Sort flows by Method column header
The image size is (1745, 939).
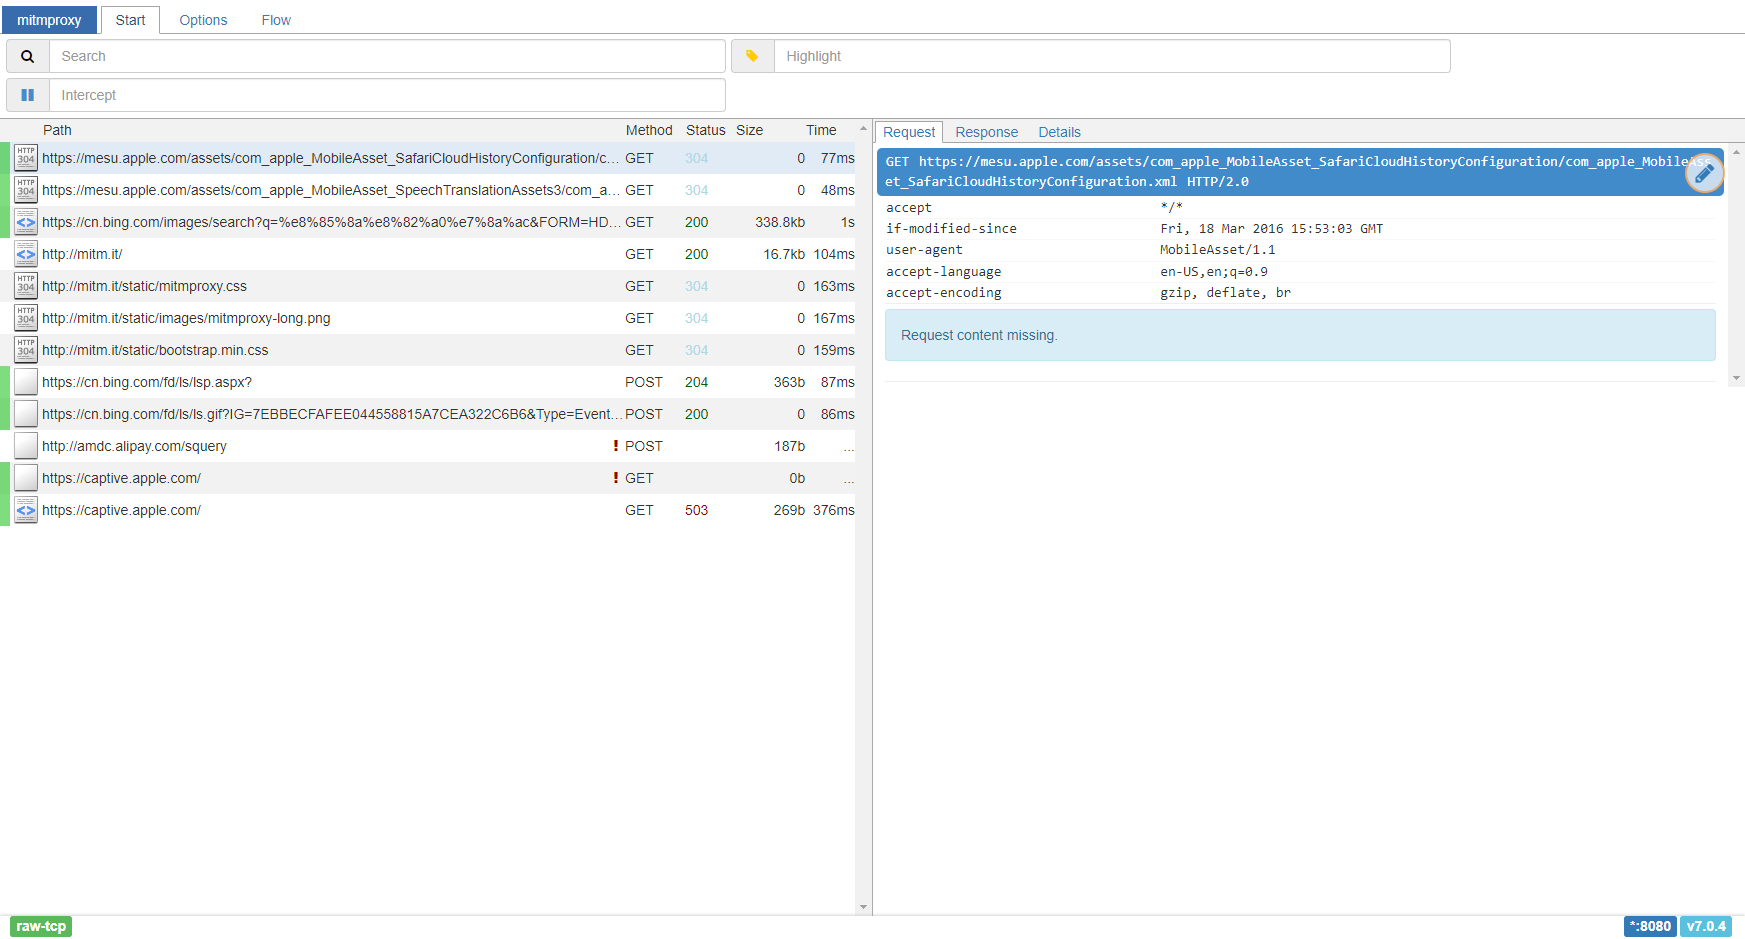pyautogui.click(x=649, y=130)
